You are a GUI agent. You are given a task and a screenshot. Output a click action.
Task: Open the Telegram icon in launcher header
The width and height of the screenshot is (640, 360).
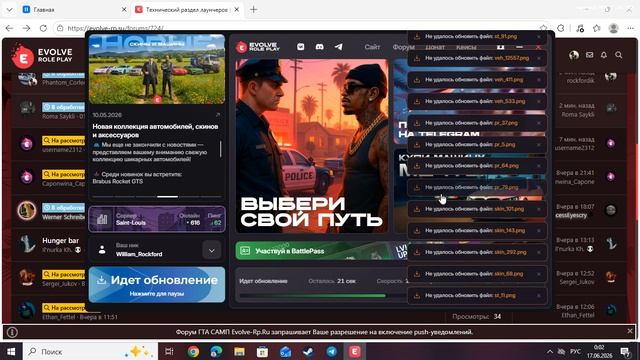click(x=338, y=47)
